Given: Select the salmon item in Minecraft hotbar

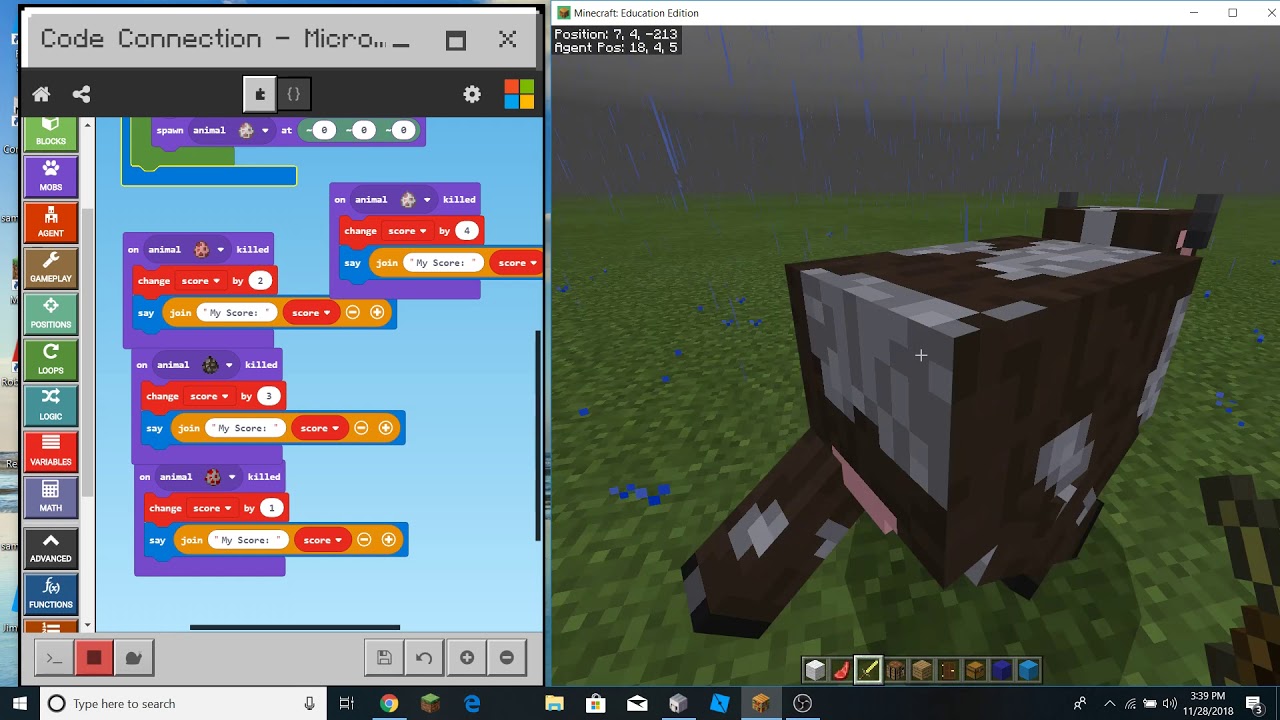Looking at the screenshot, I should pyautogui.click(x=842, y=670).
